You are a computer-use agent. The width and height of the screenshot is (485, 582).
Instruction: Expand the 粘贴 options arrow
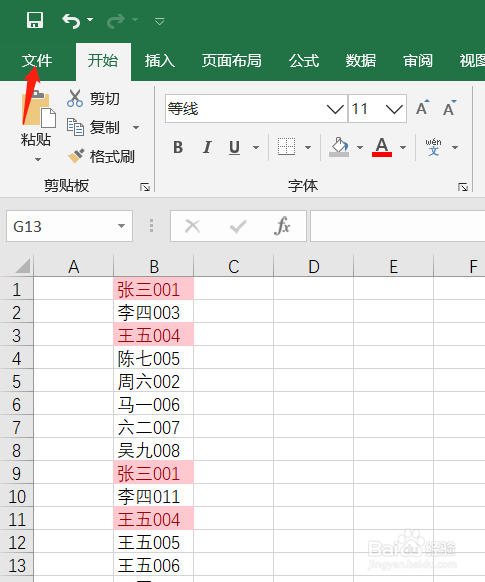(x=37, y=160)
